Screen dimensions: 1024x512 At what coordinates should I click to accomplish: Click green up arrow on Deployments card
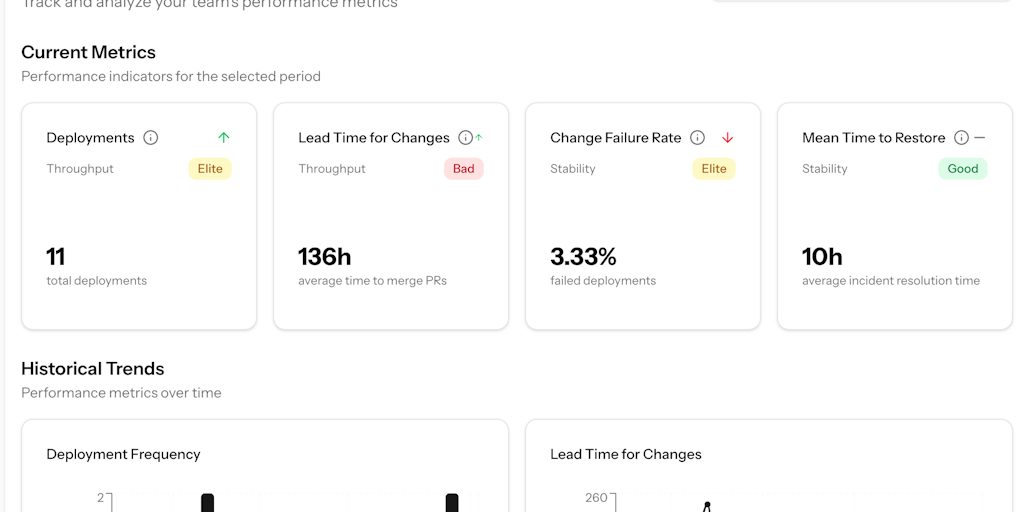click(x=224, y=138)
